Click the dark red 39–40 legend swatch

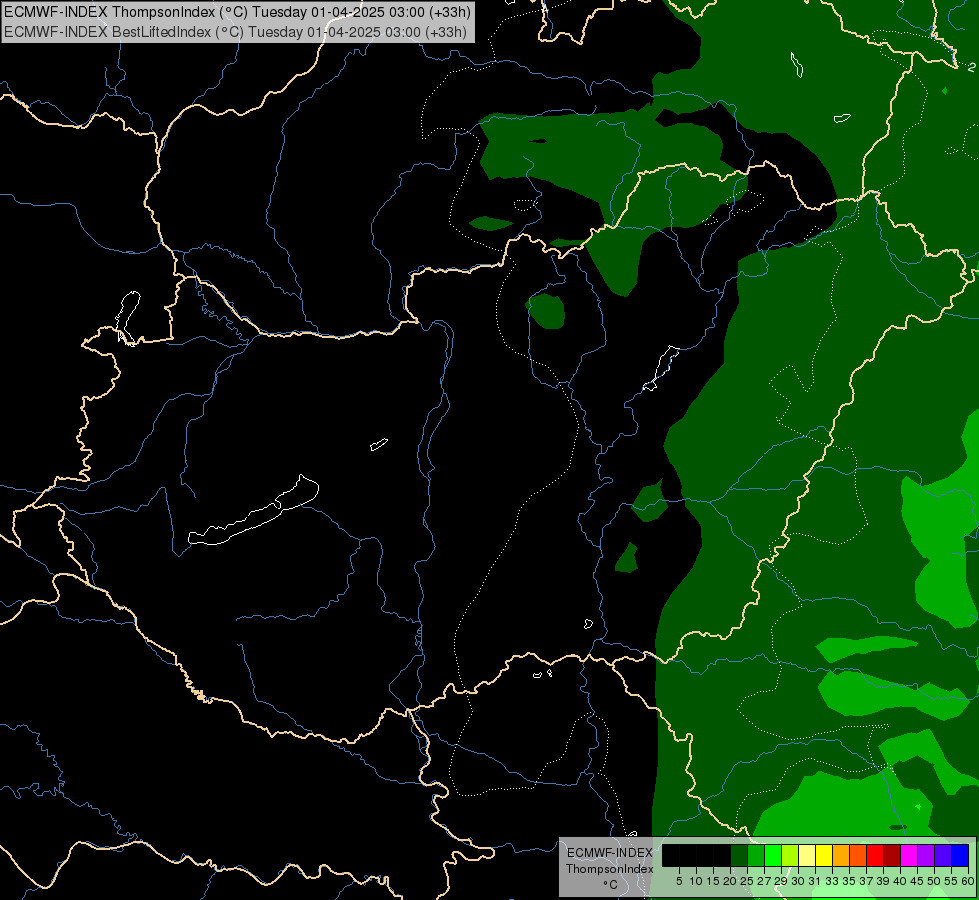[892, 855]
